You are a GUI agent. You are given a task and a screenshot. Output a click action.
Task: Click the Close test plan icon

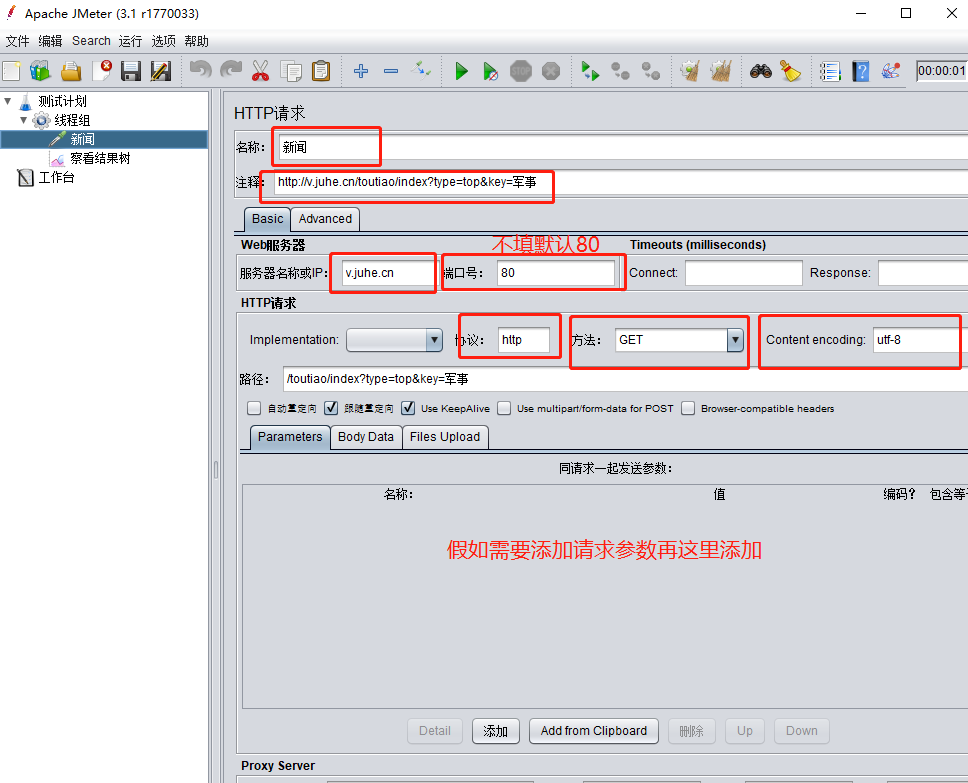click(102, 71)
